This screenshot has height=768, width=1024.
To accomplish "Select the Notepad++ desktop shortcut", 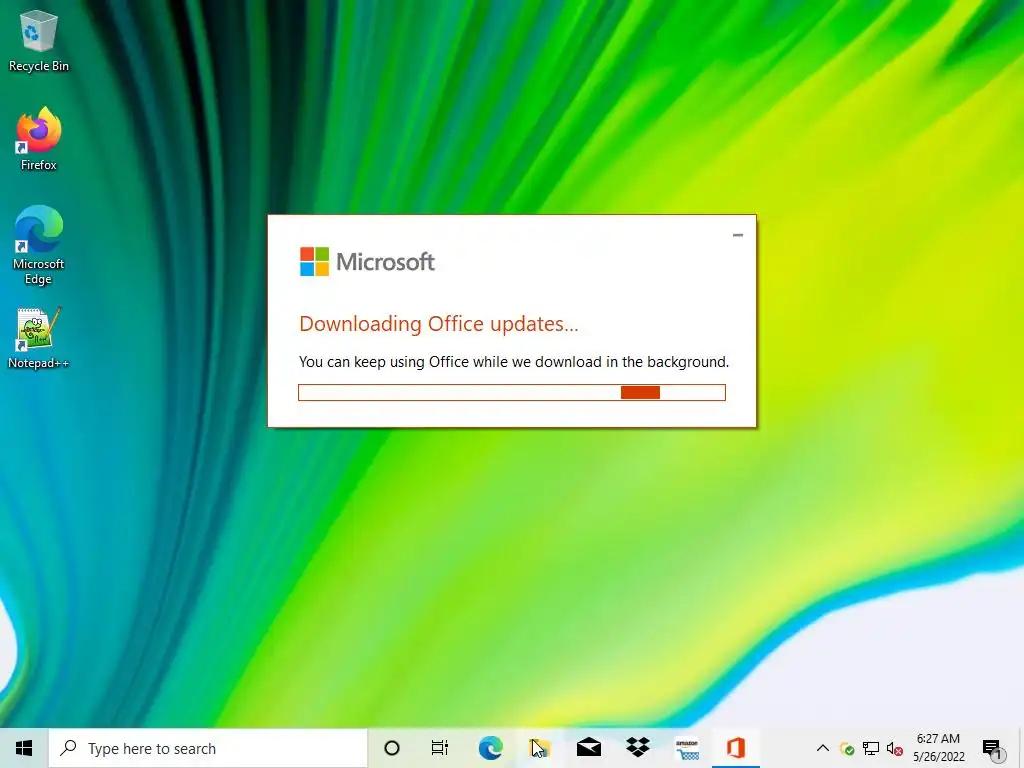I will [x=39, y=338].
